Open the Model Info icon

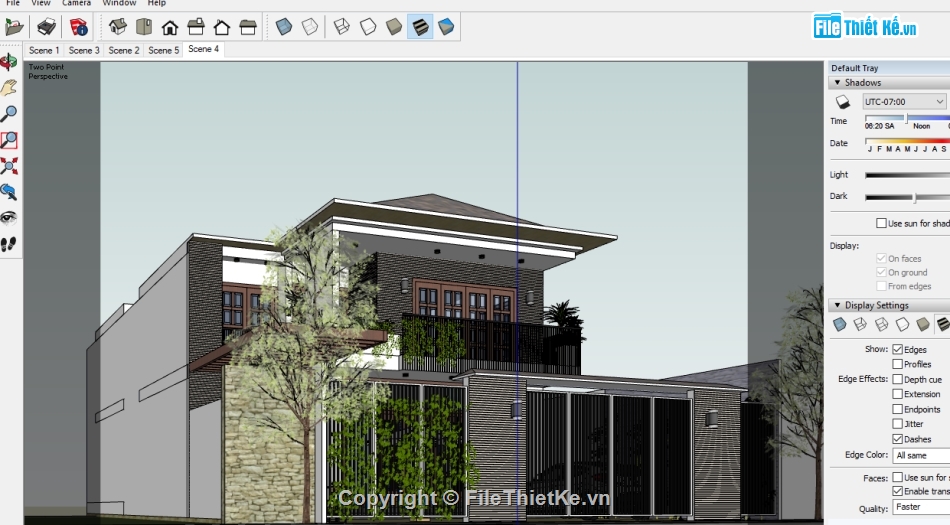tap(79, 27)
